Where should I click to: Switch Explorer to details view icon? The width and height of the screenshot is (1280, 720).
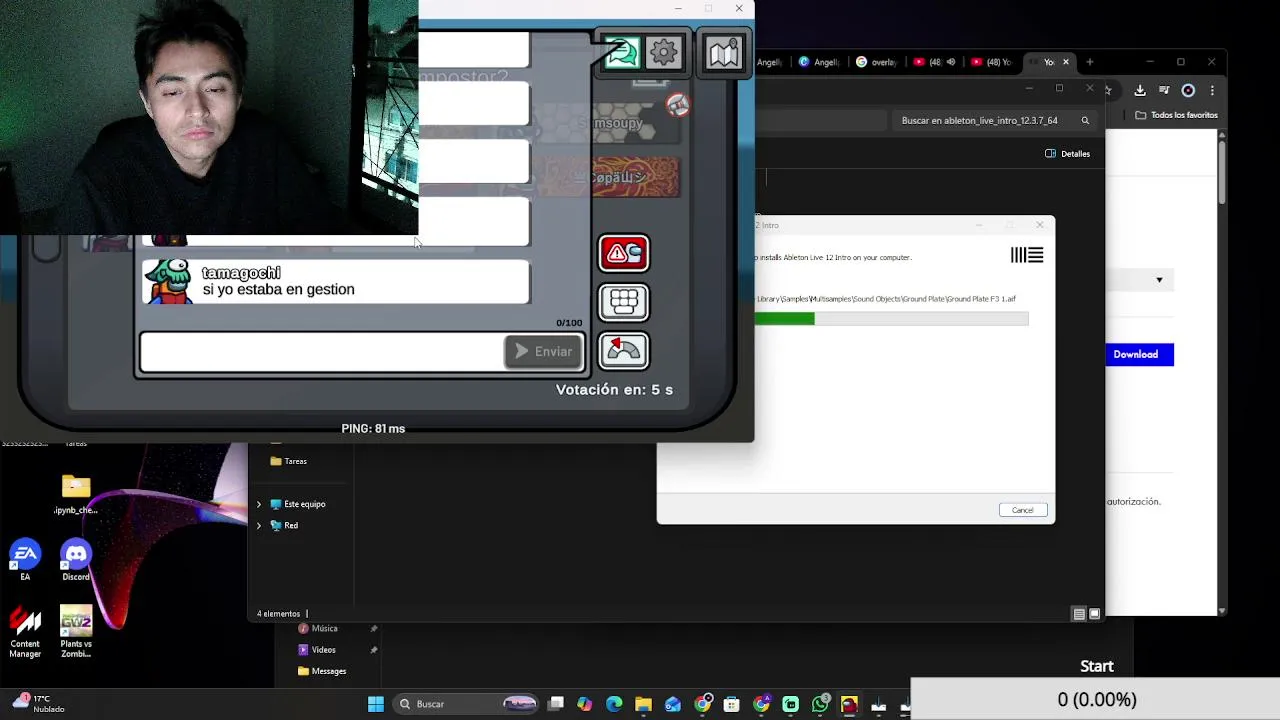pos(1079,614)
